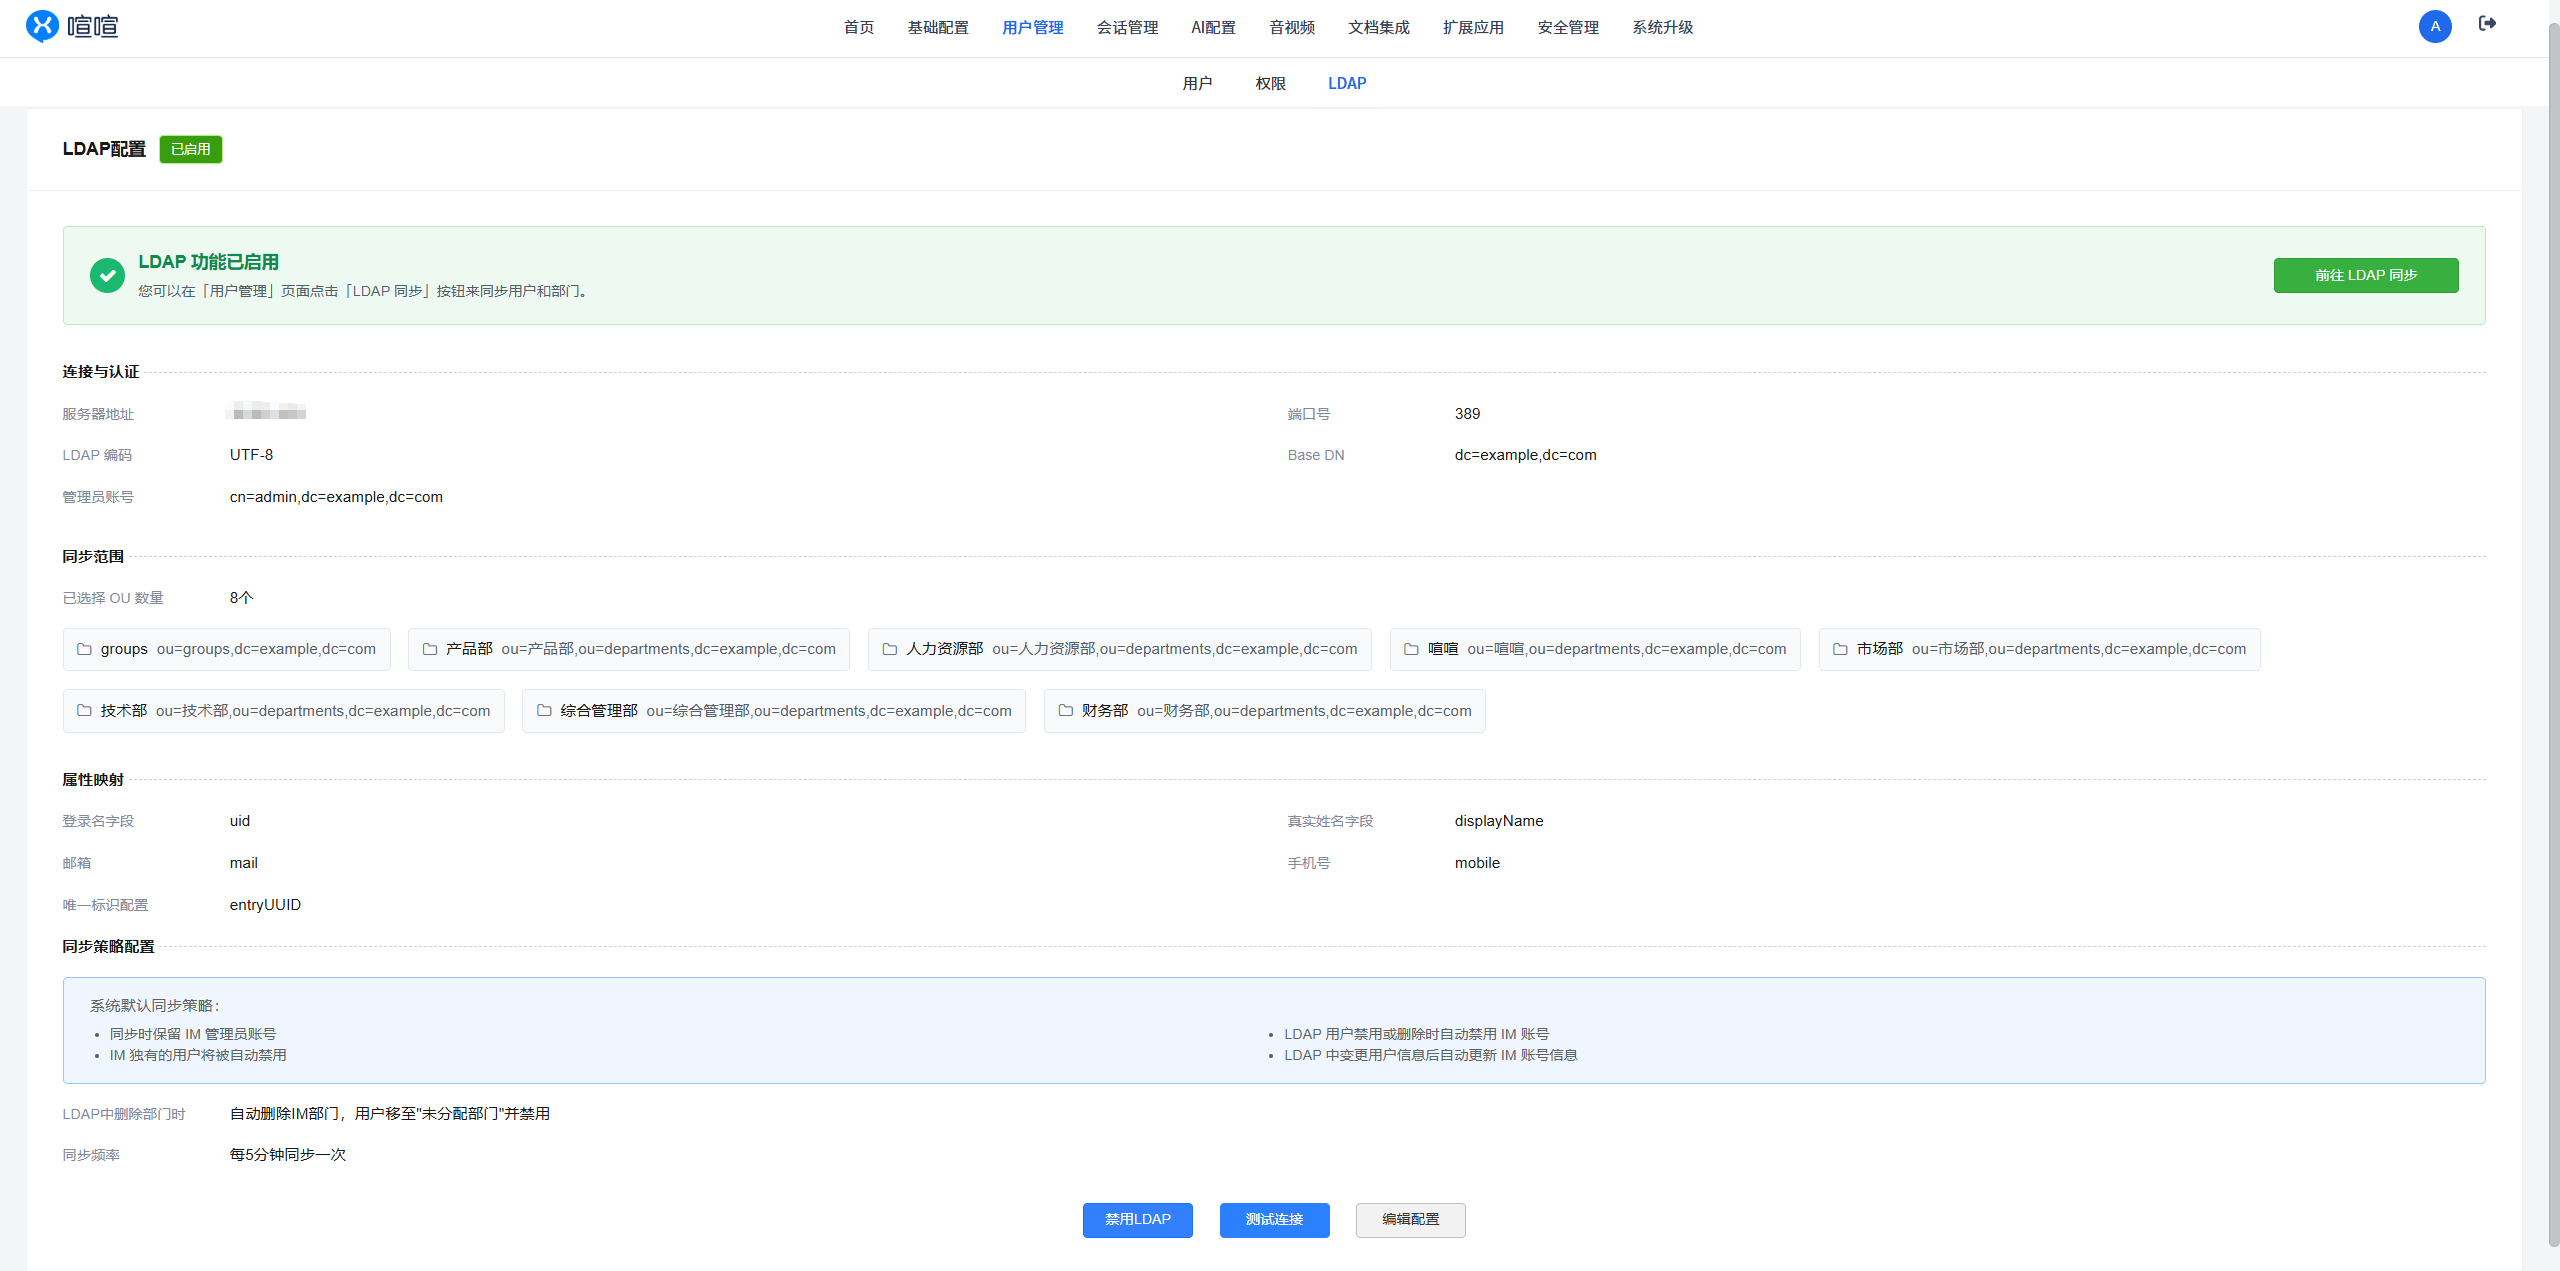
Task: Click the logout icon in the header
Action: pyautogui.click(x=2487, y=24)
